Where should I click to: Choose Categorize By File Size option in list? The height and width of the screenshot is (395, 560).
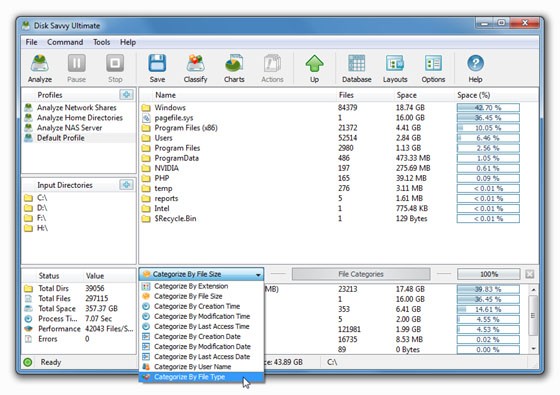coord(201,296)
